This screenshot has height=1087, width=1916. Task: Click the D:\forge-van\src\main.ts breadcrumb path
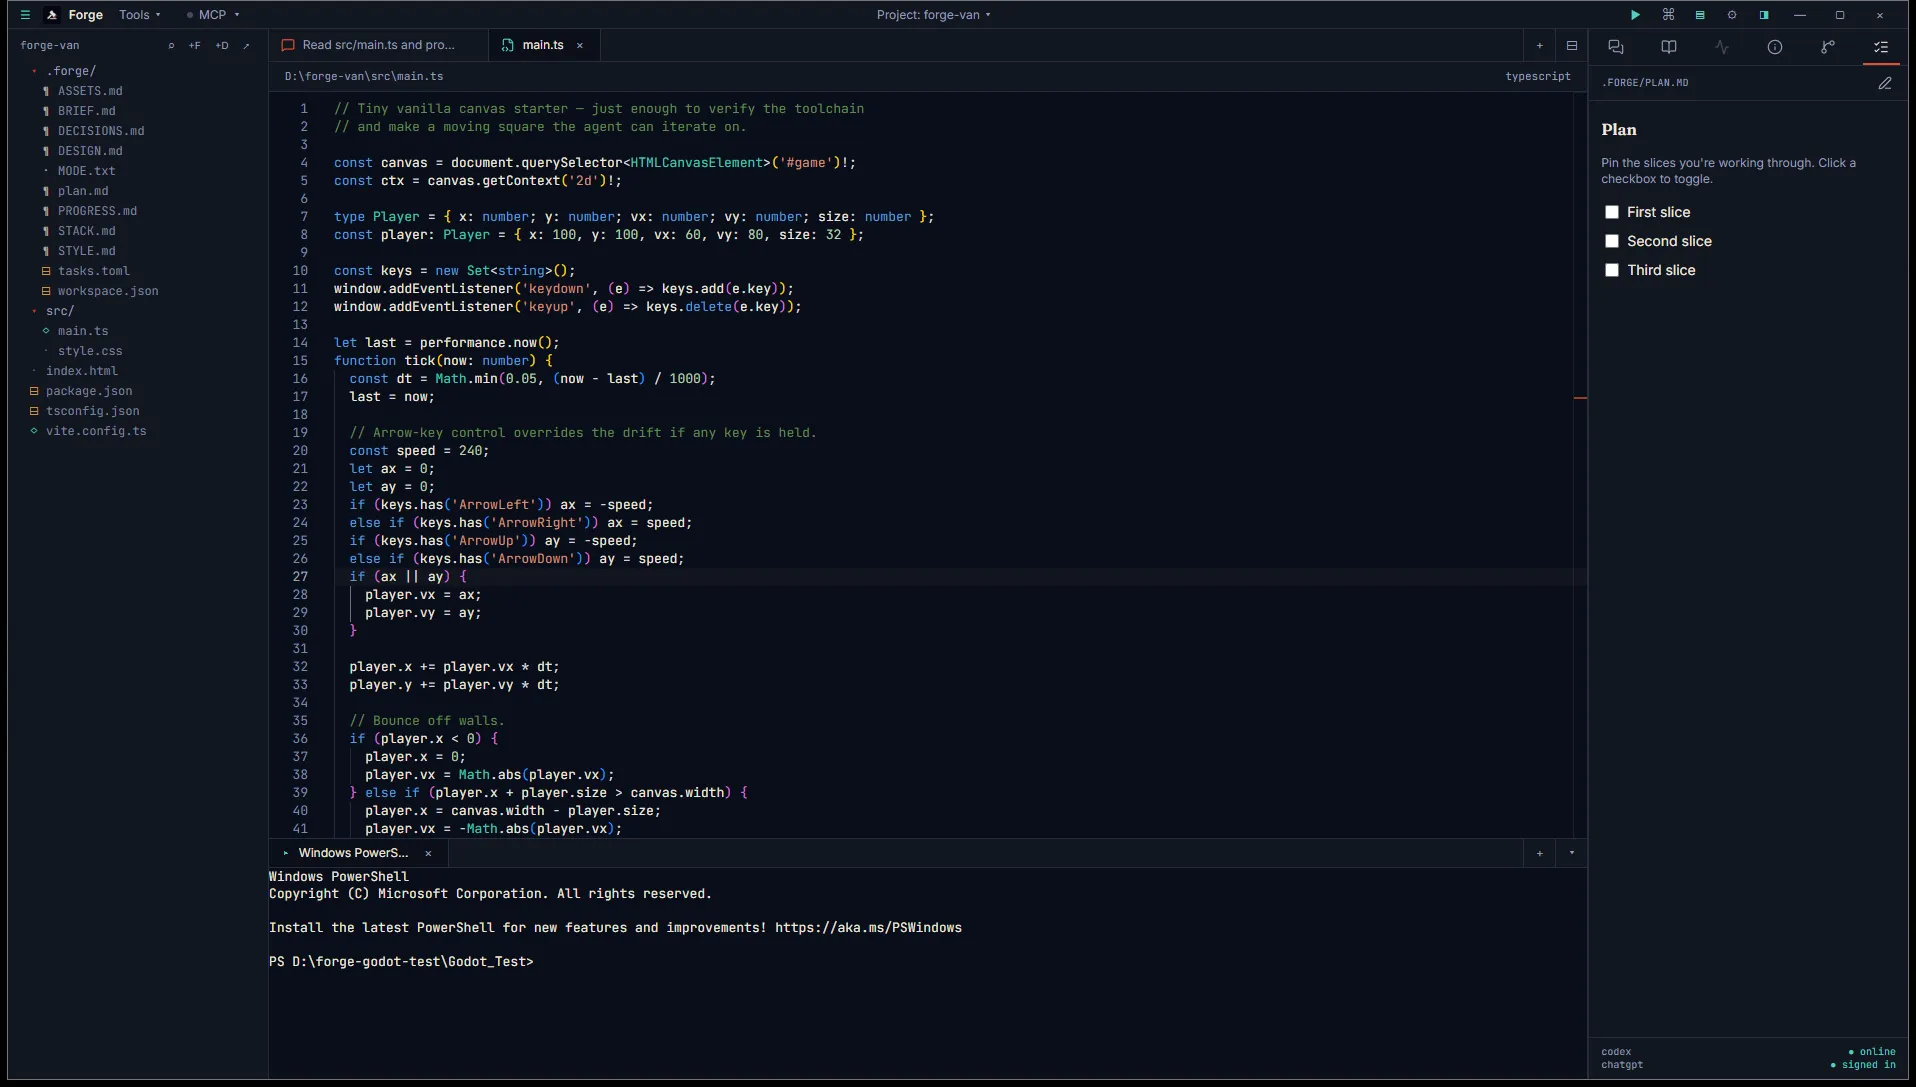364,77
